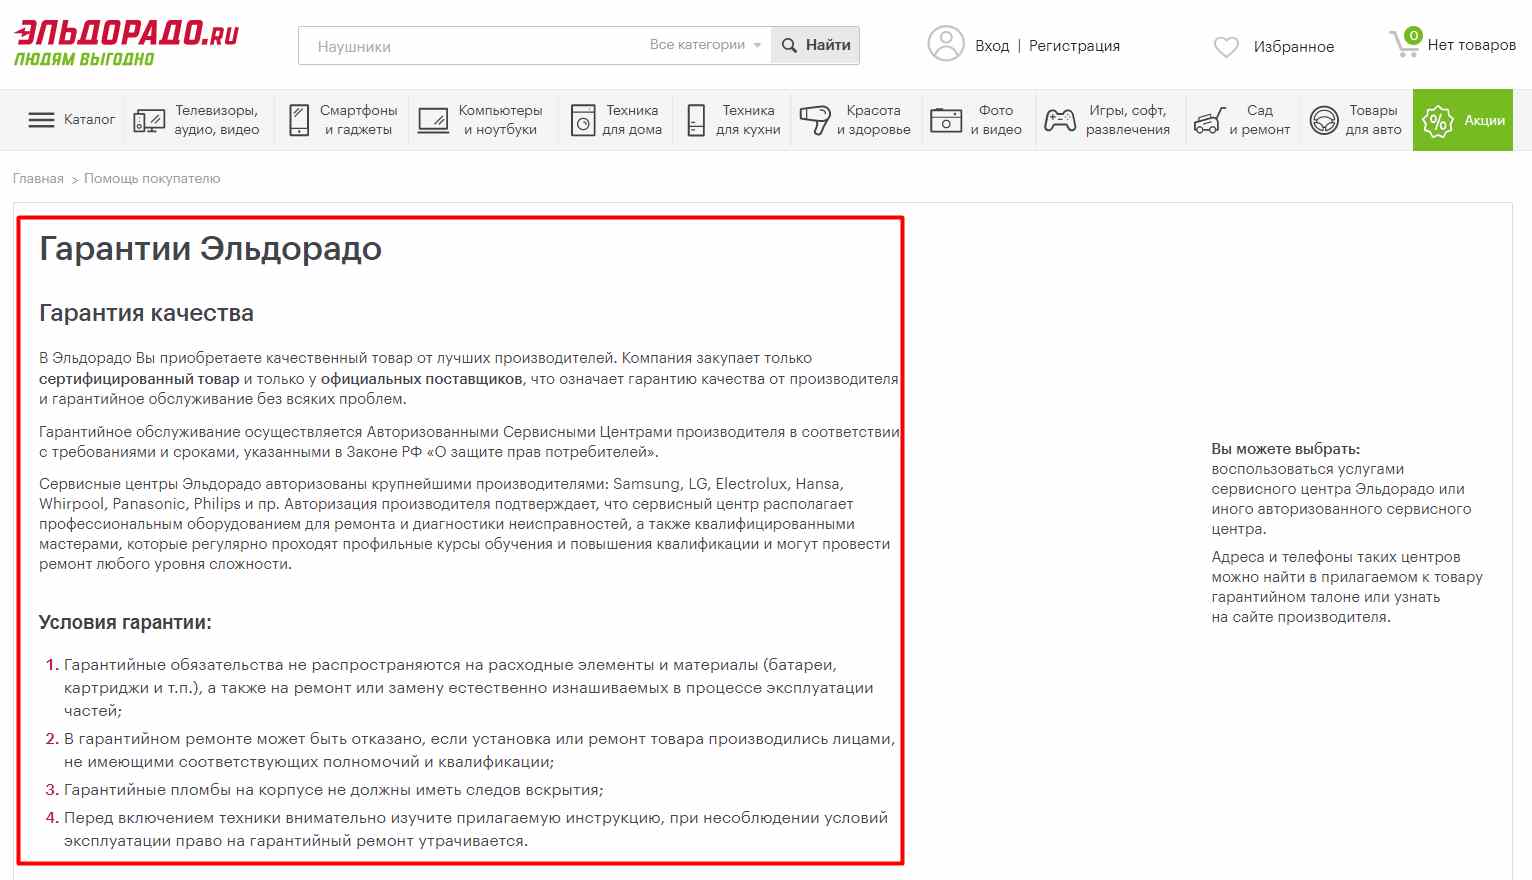Viewport: 1532px width, 880px height.
Task: Click the shopping cart icon
Action: (1403, 43)
